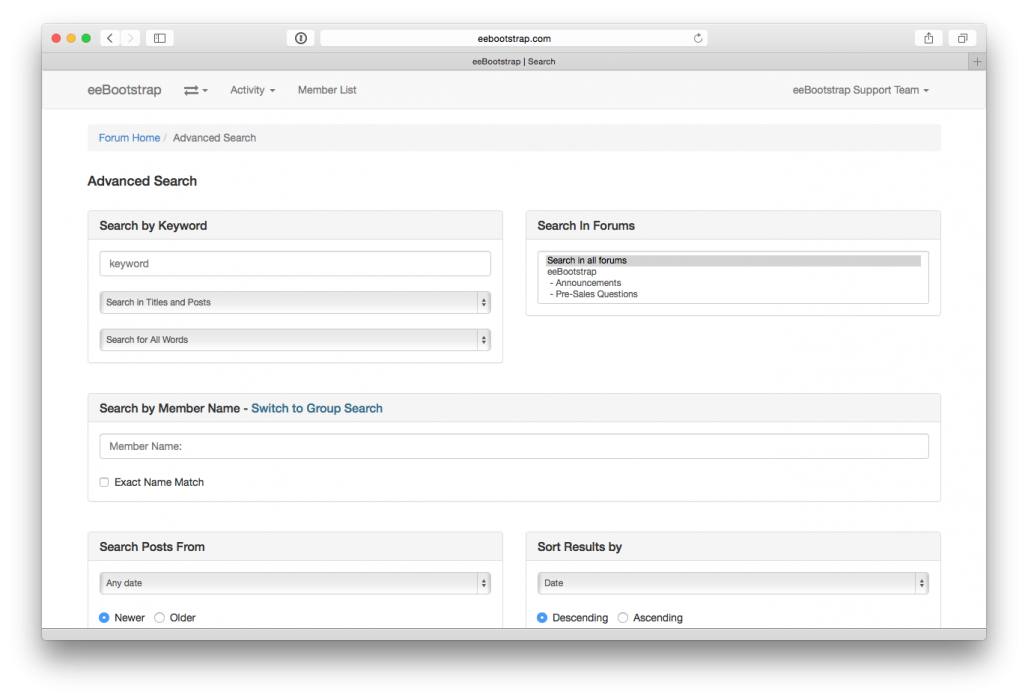Add a new tab with the plus icon

pyautogui.click(x=977, y=62)
